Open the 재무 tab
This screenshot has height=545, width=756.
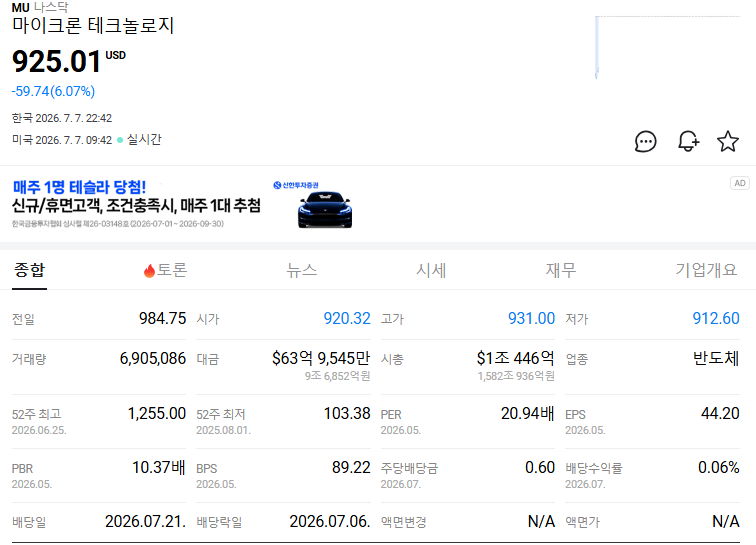click(561, 270)
